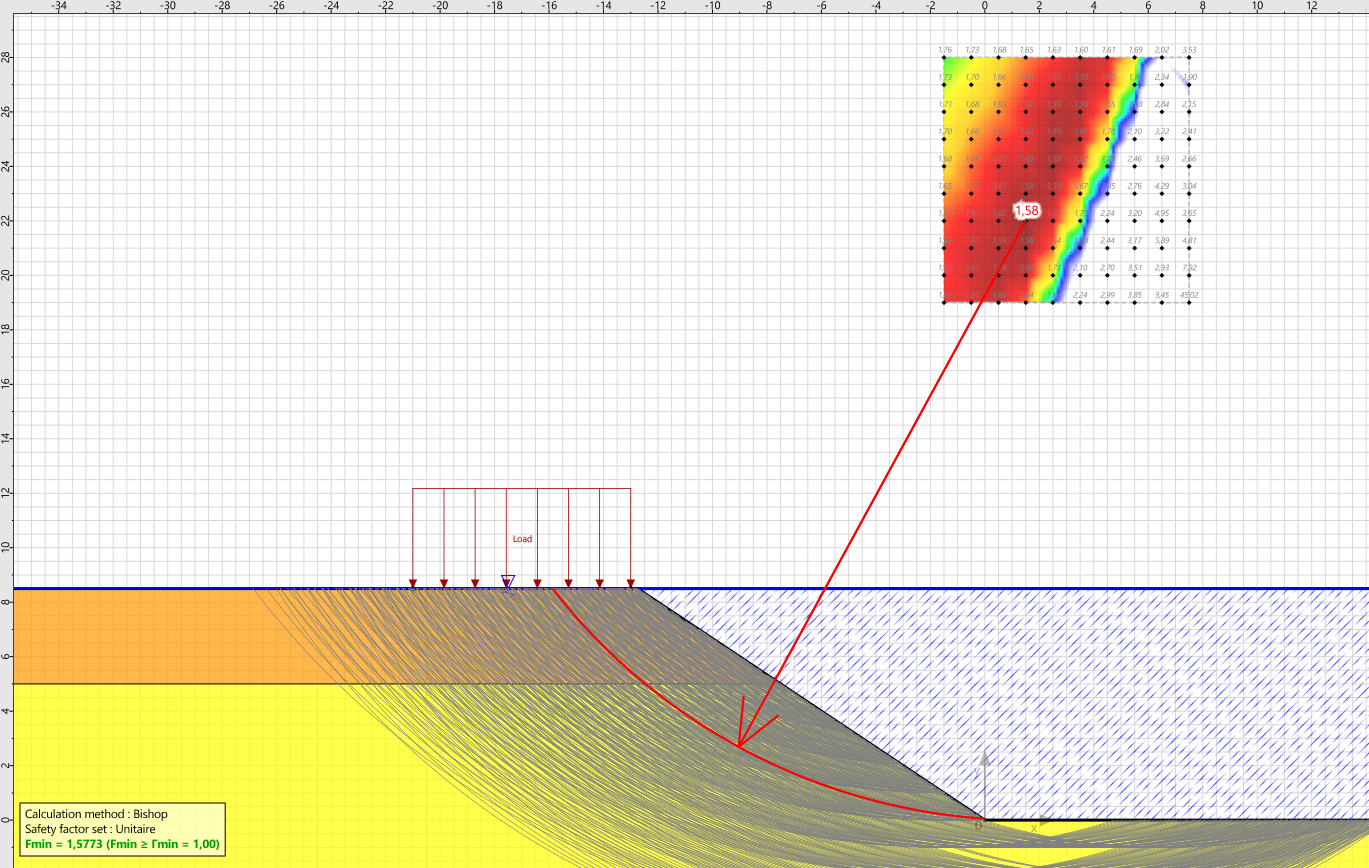
Task: Click the green Fmin = 1,5773 result text
Action: (122, 846)
